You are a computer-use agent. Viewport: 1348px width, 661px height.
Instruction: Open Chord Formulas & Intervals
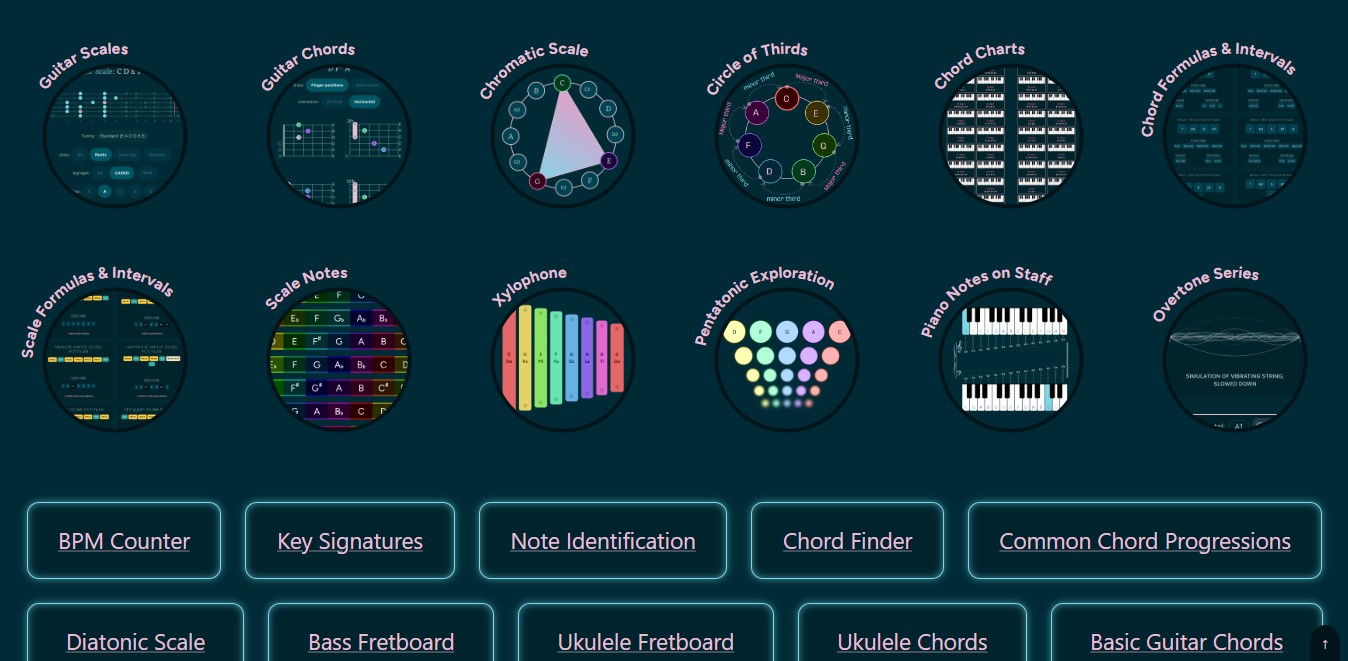pyautogui.click(x=1233, y=134)
